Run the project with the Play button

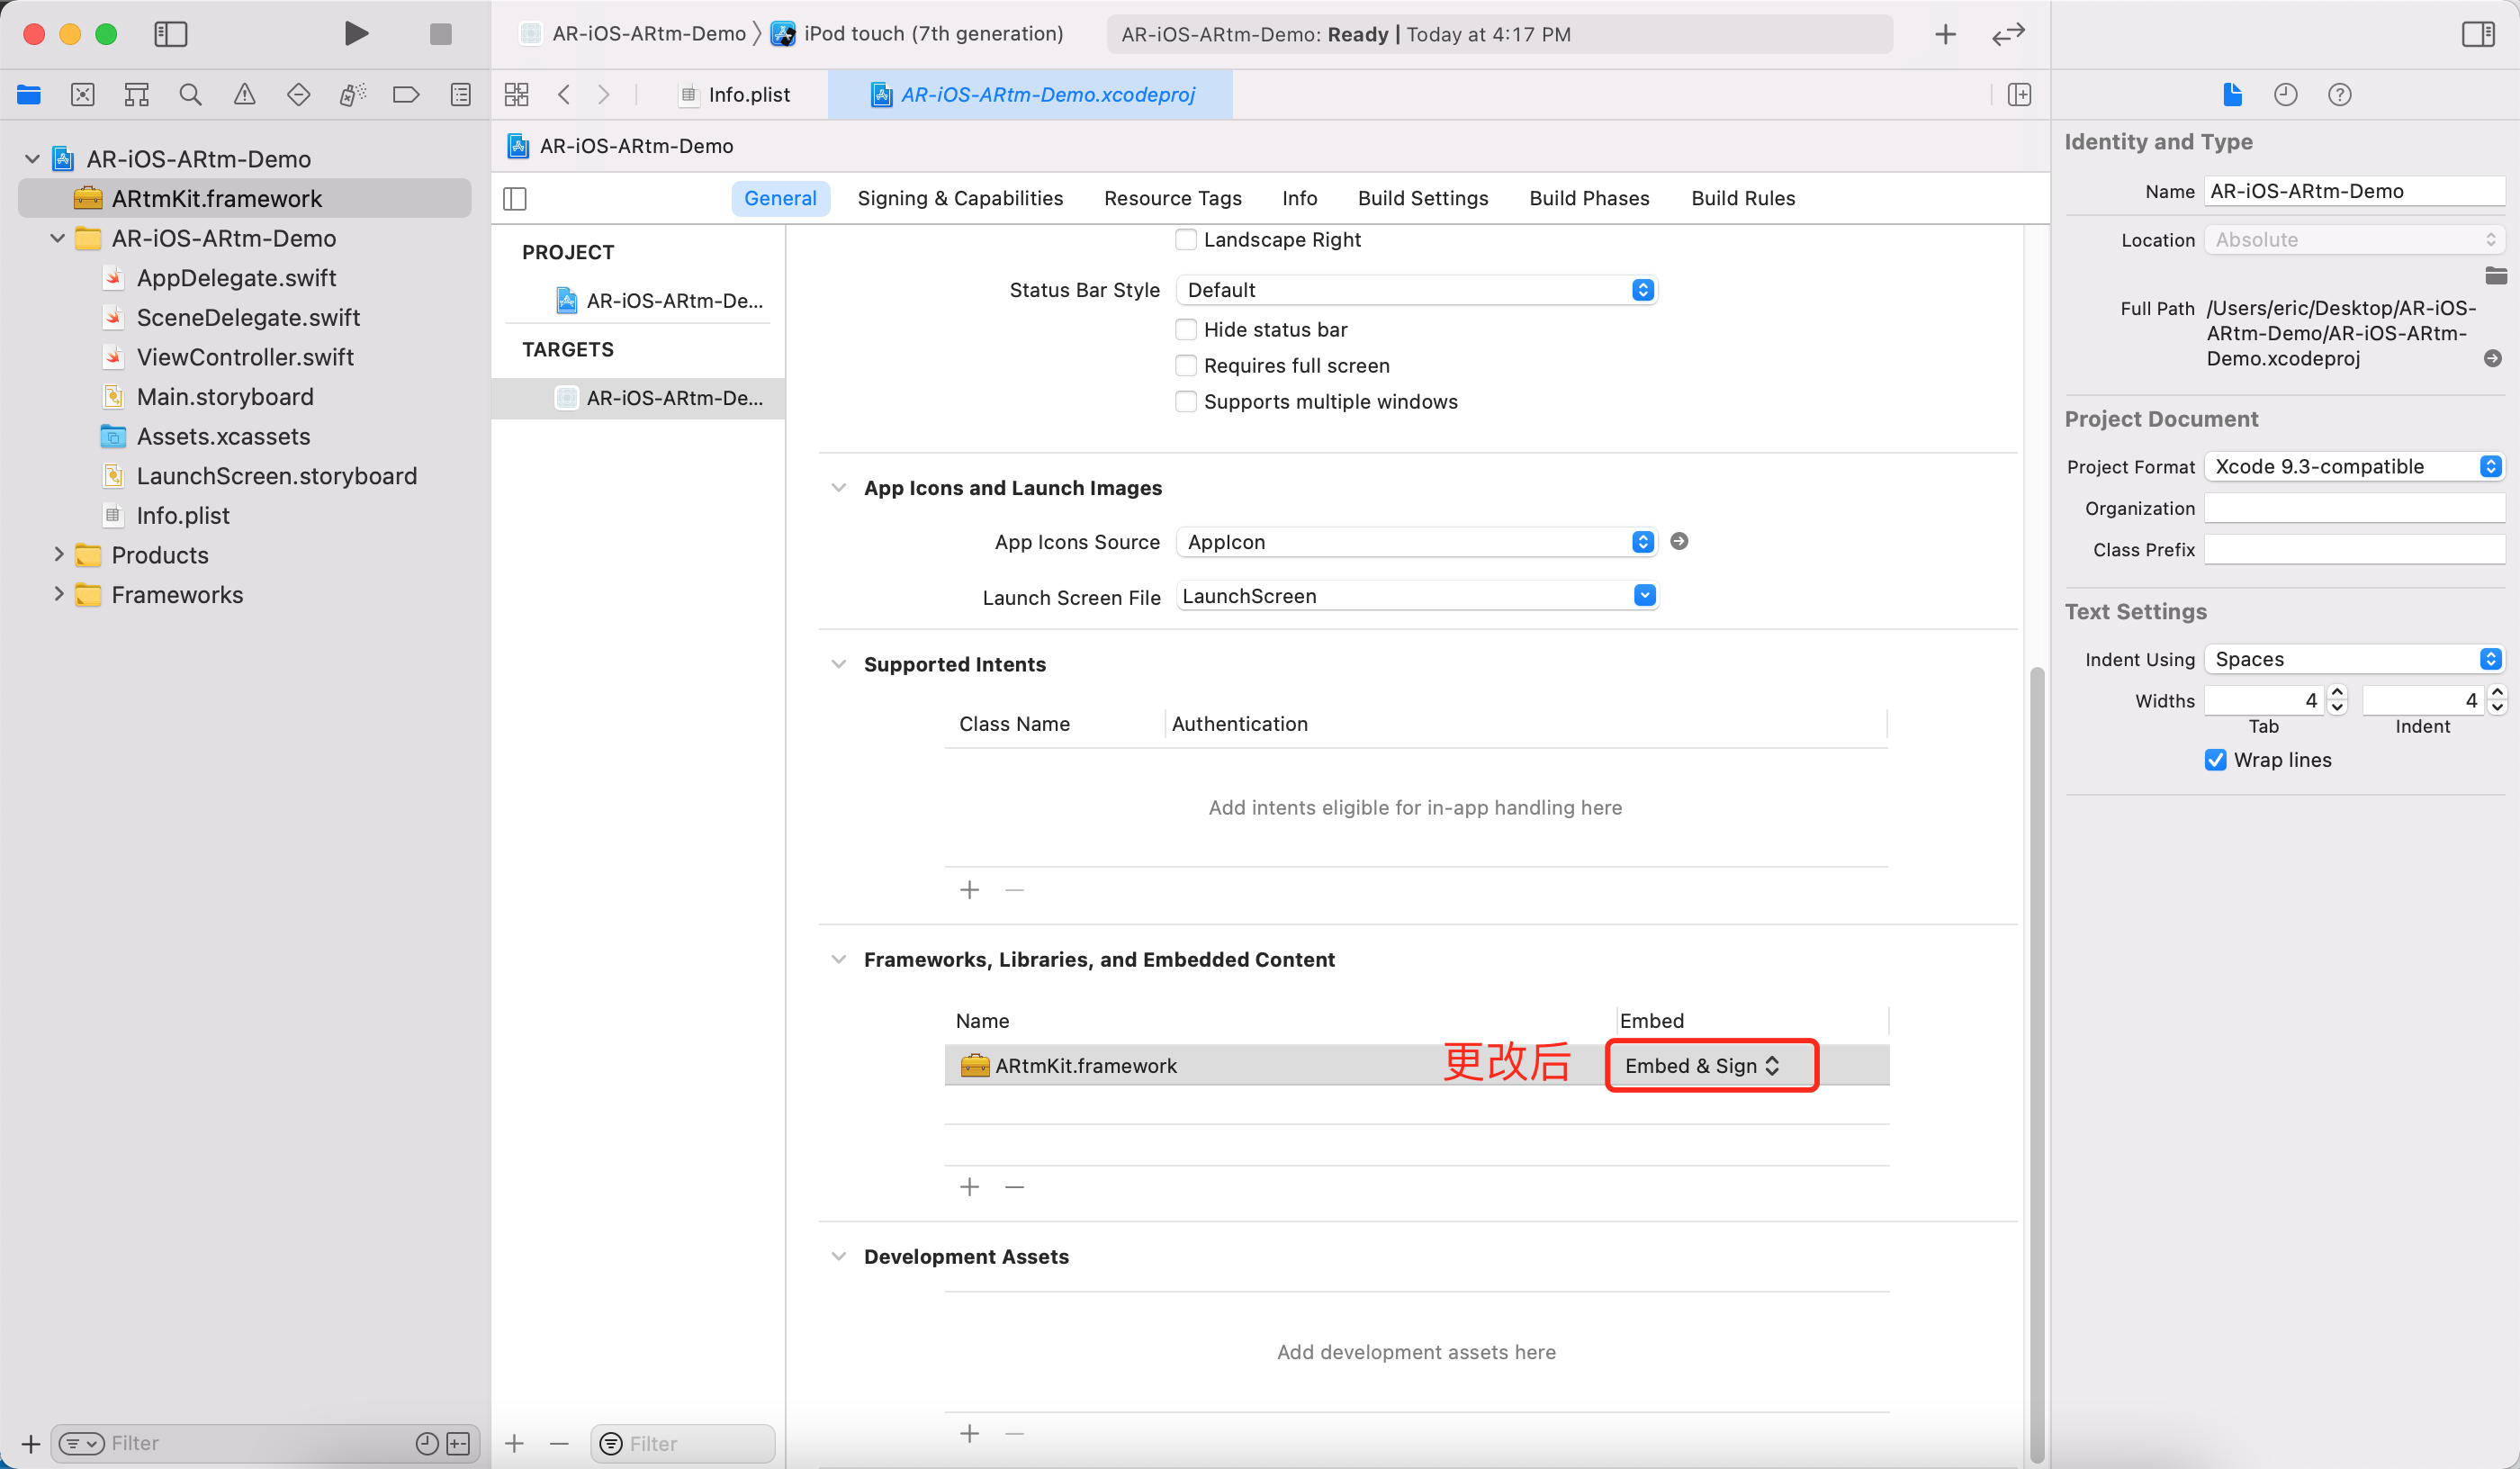pos(356,34)
